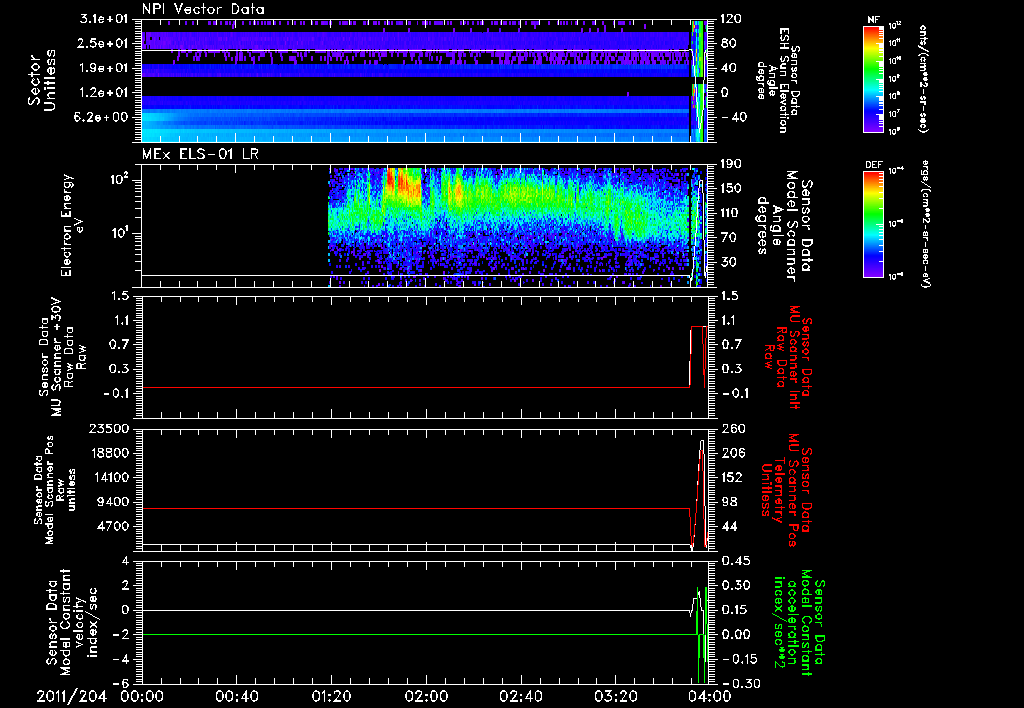
Task: Click the 'Electron Energy eV' axis label
Action: click(72, 225)
